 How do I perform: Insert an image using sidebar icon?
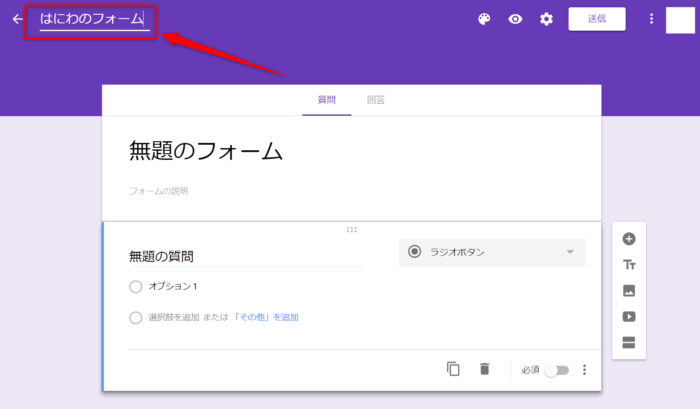coord(629,291)
